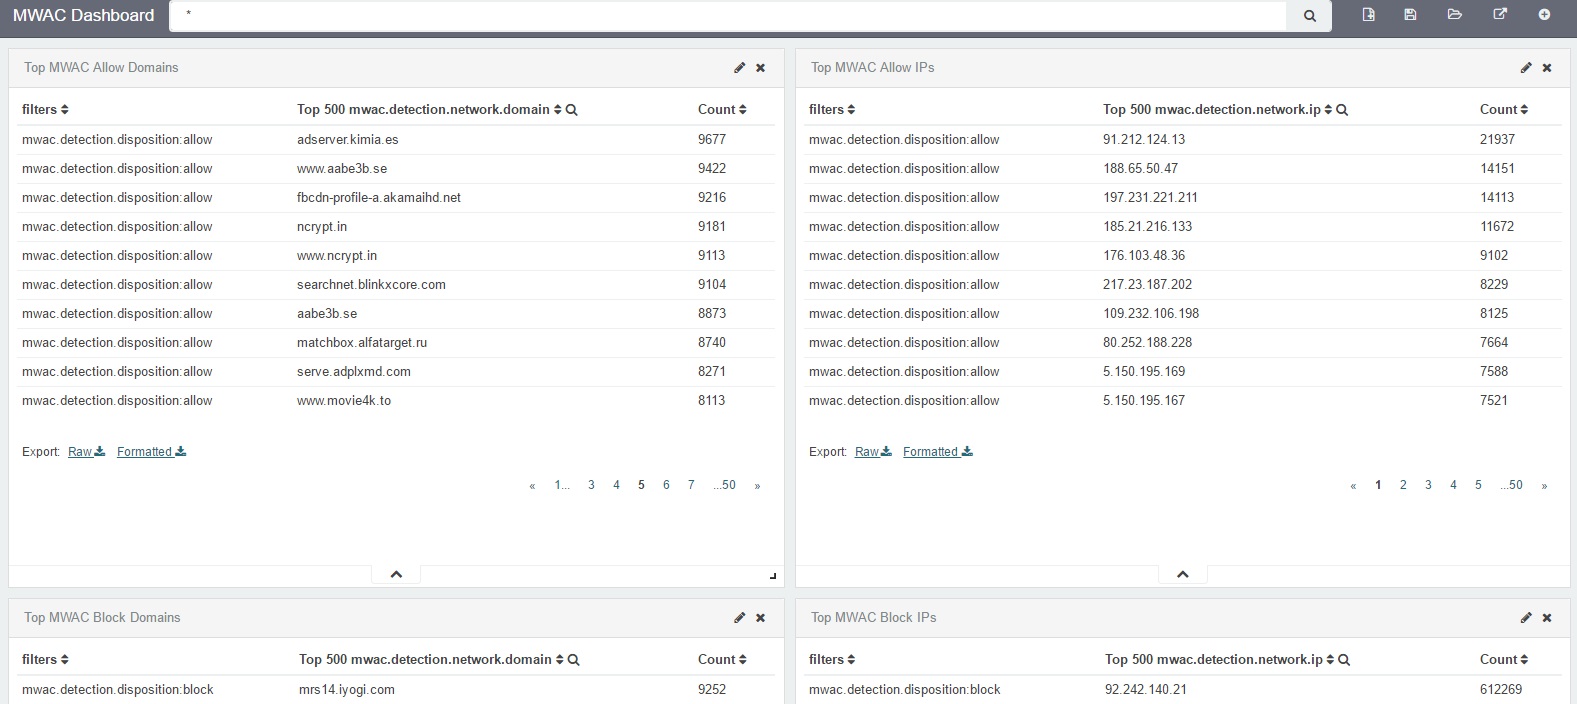Save the dashboard with the floppy disk icon
Image resolution: width=1577 pixels, height=704 pixels.
[1410, 15]
